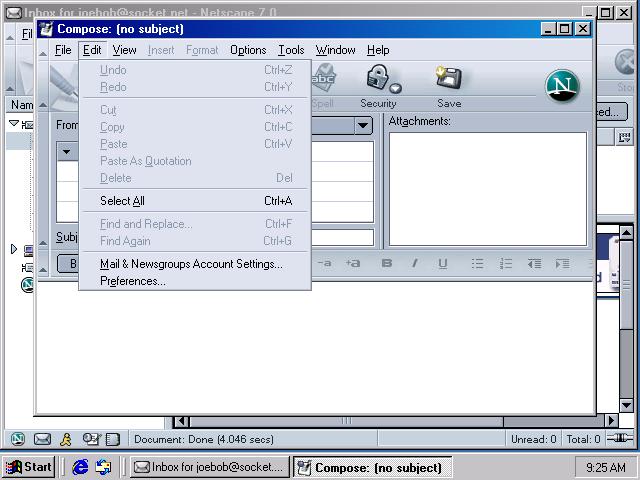Toggle Italic formatting button

coord(415,263)
